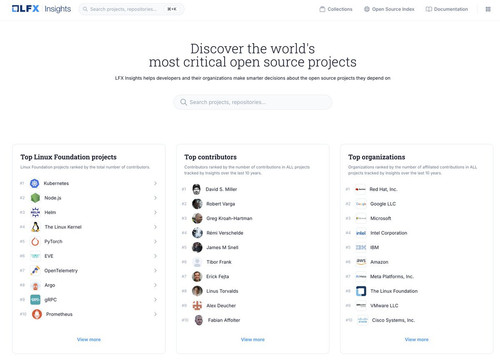500x361 pixels.
Task: Click the Linux Kernel penguin icon
Action: 35,227
